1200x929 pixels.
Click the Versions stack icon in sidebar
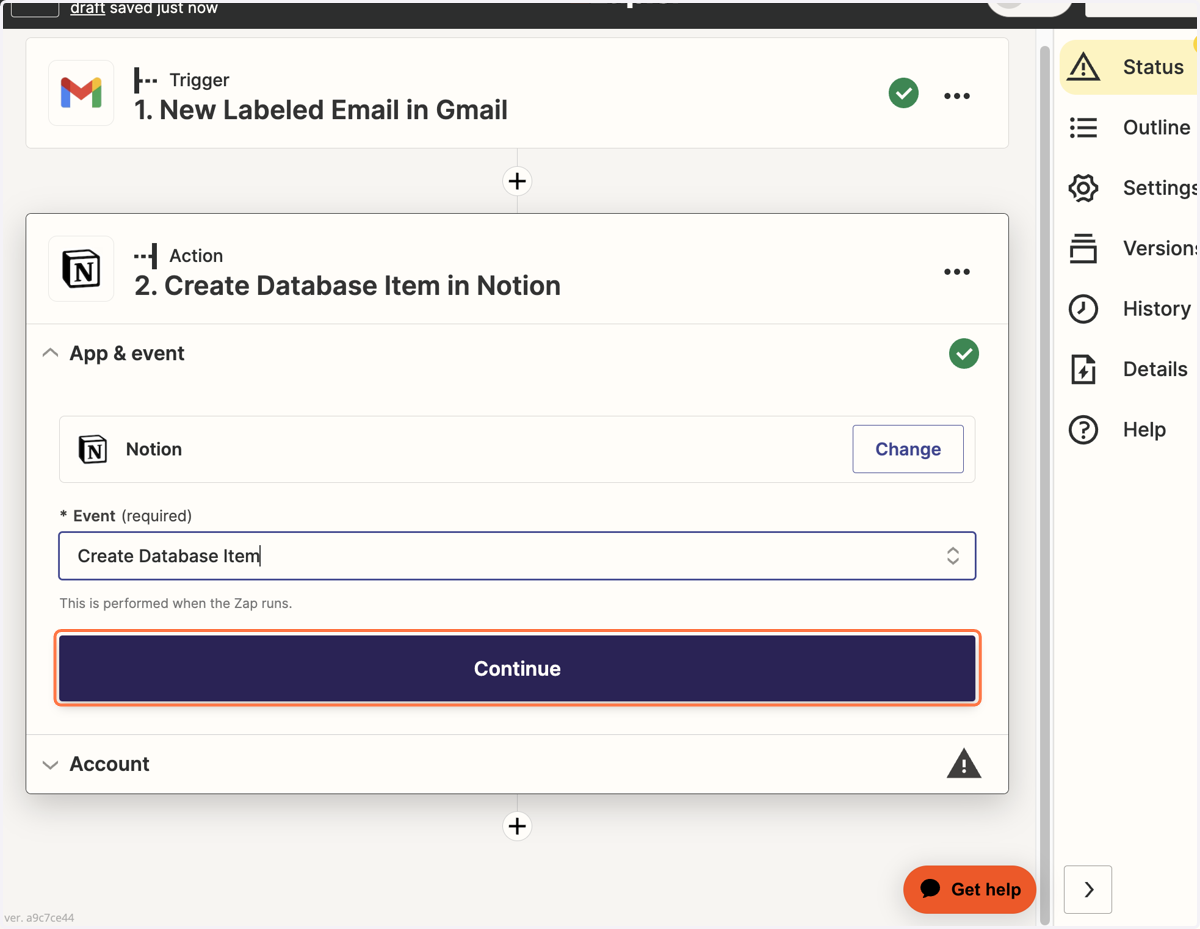coord(1084,248)
